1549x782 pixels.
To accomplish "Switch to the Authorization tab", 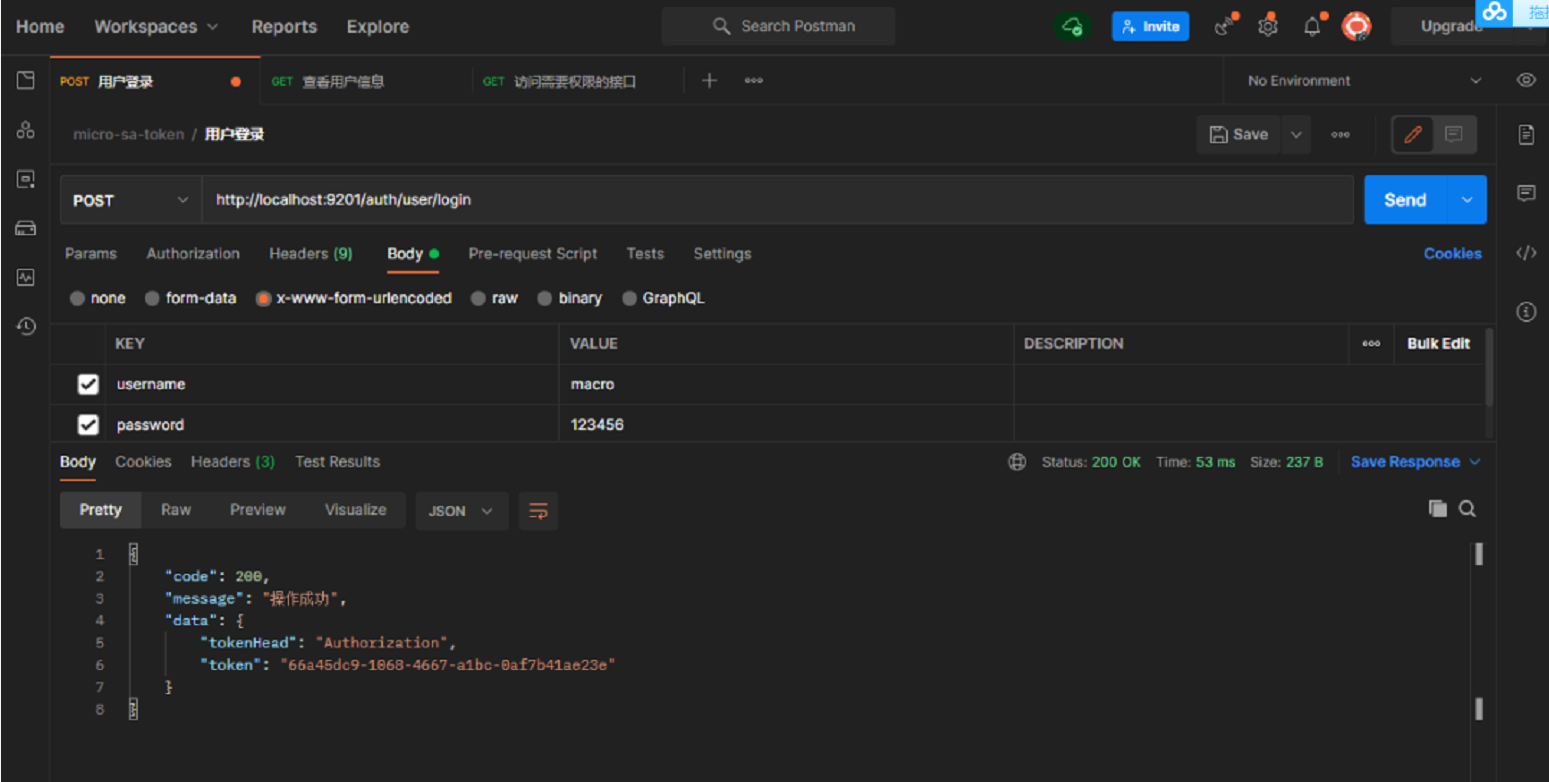I will (193, 254).
